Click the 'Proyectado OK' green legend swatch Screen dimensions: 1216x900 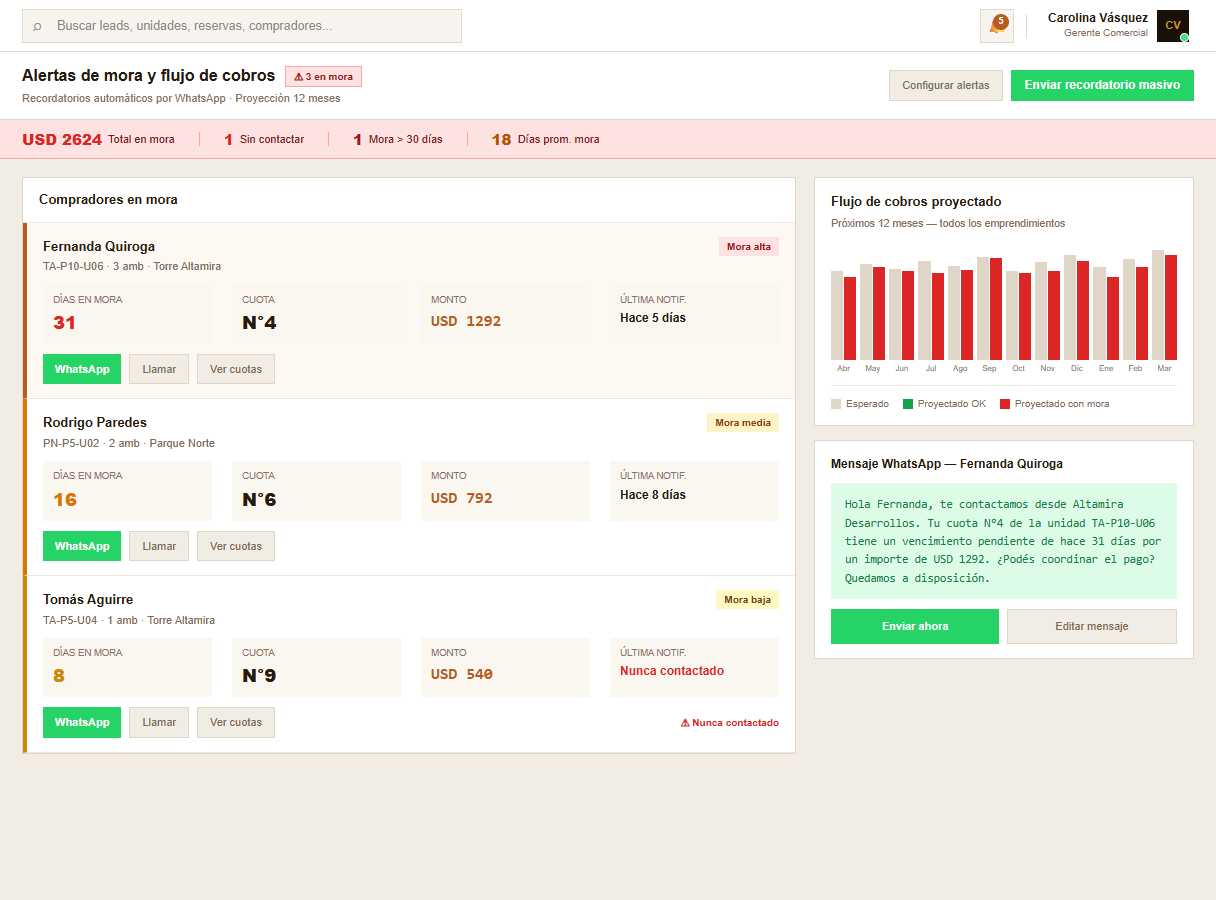click(x=908, y=404)
